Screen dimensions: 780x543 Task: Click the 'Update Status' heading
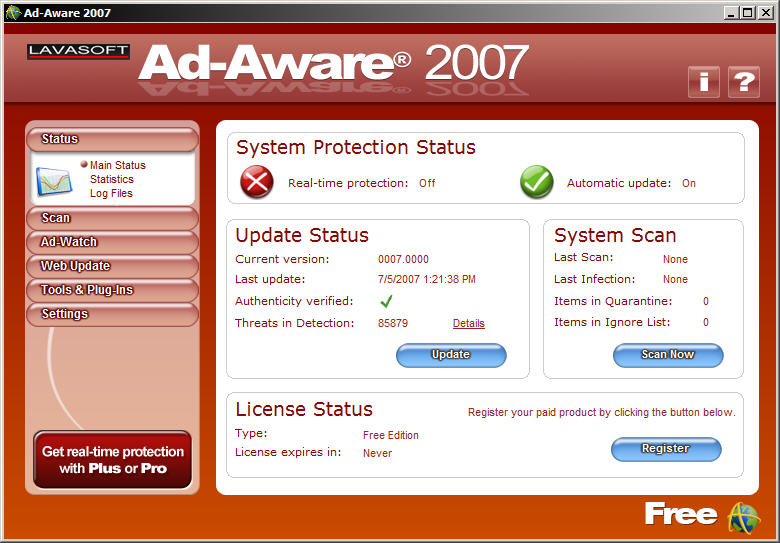[302, 235]
